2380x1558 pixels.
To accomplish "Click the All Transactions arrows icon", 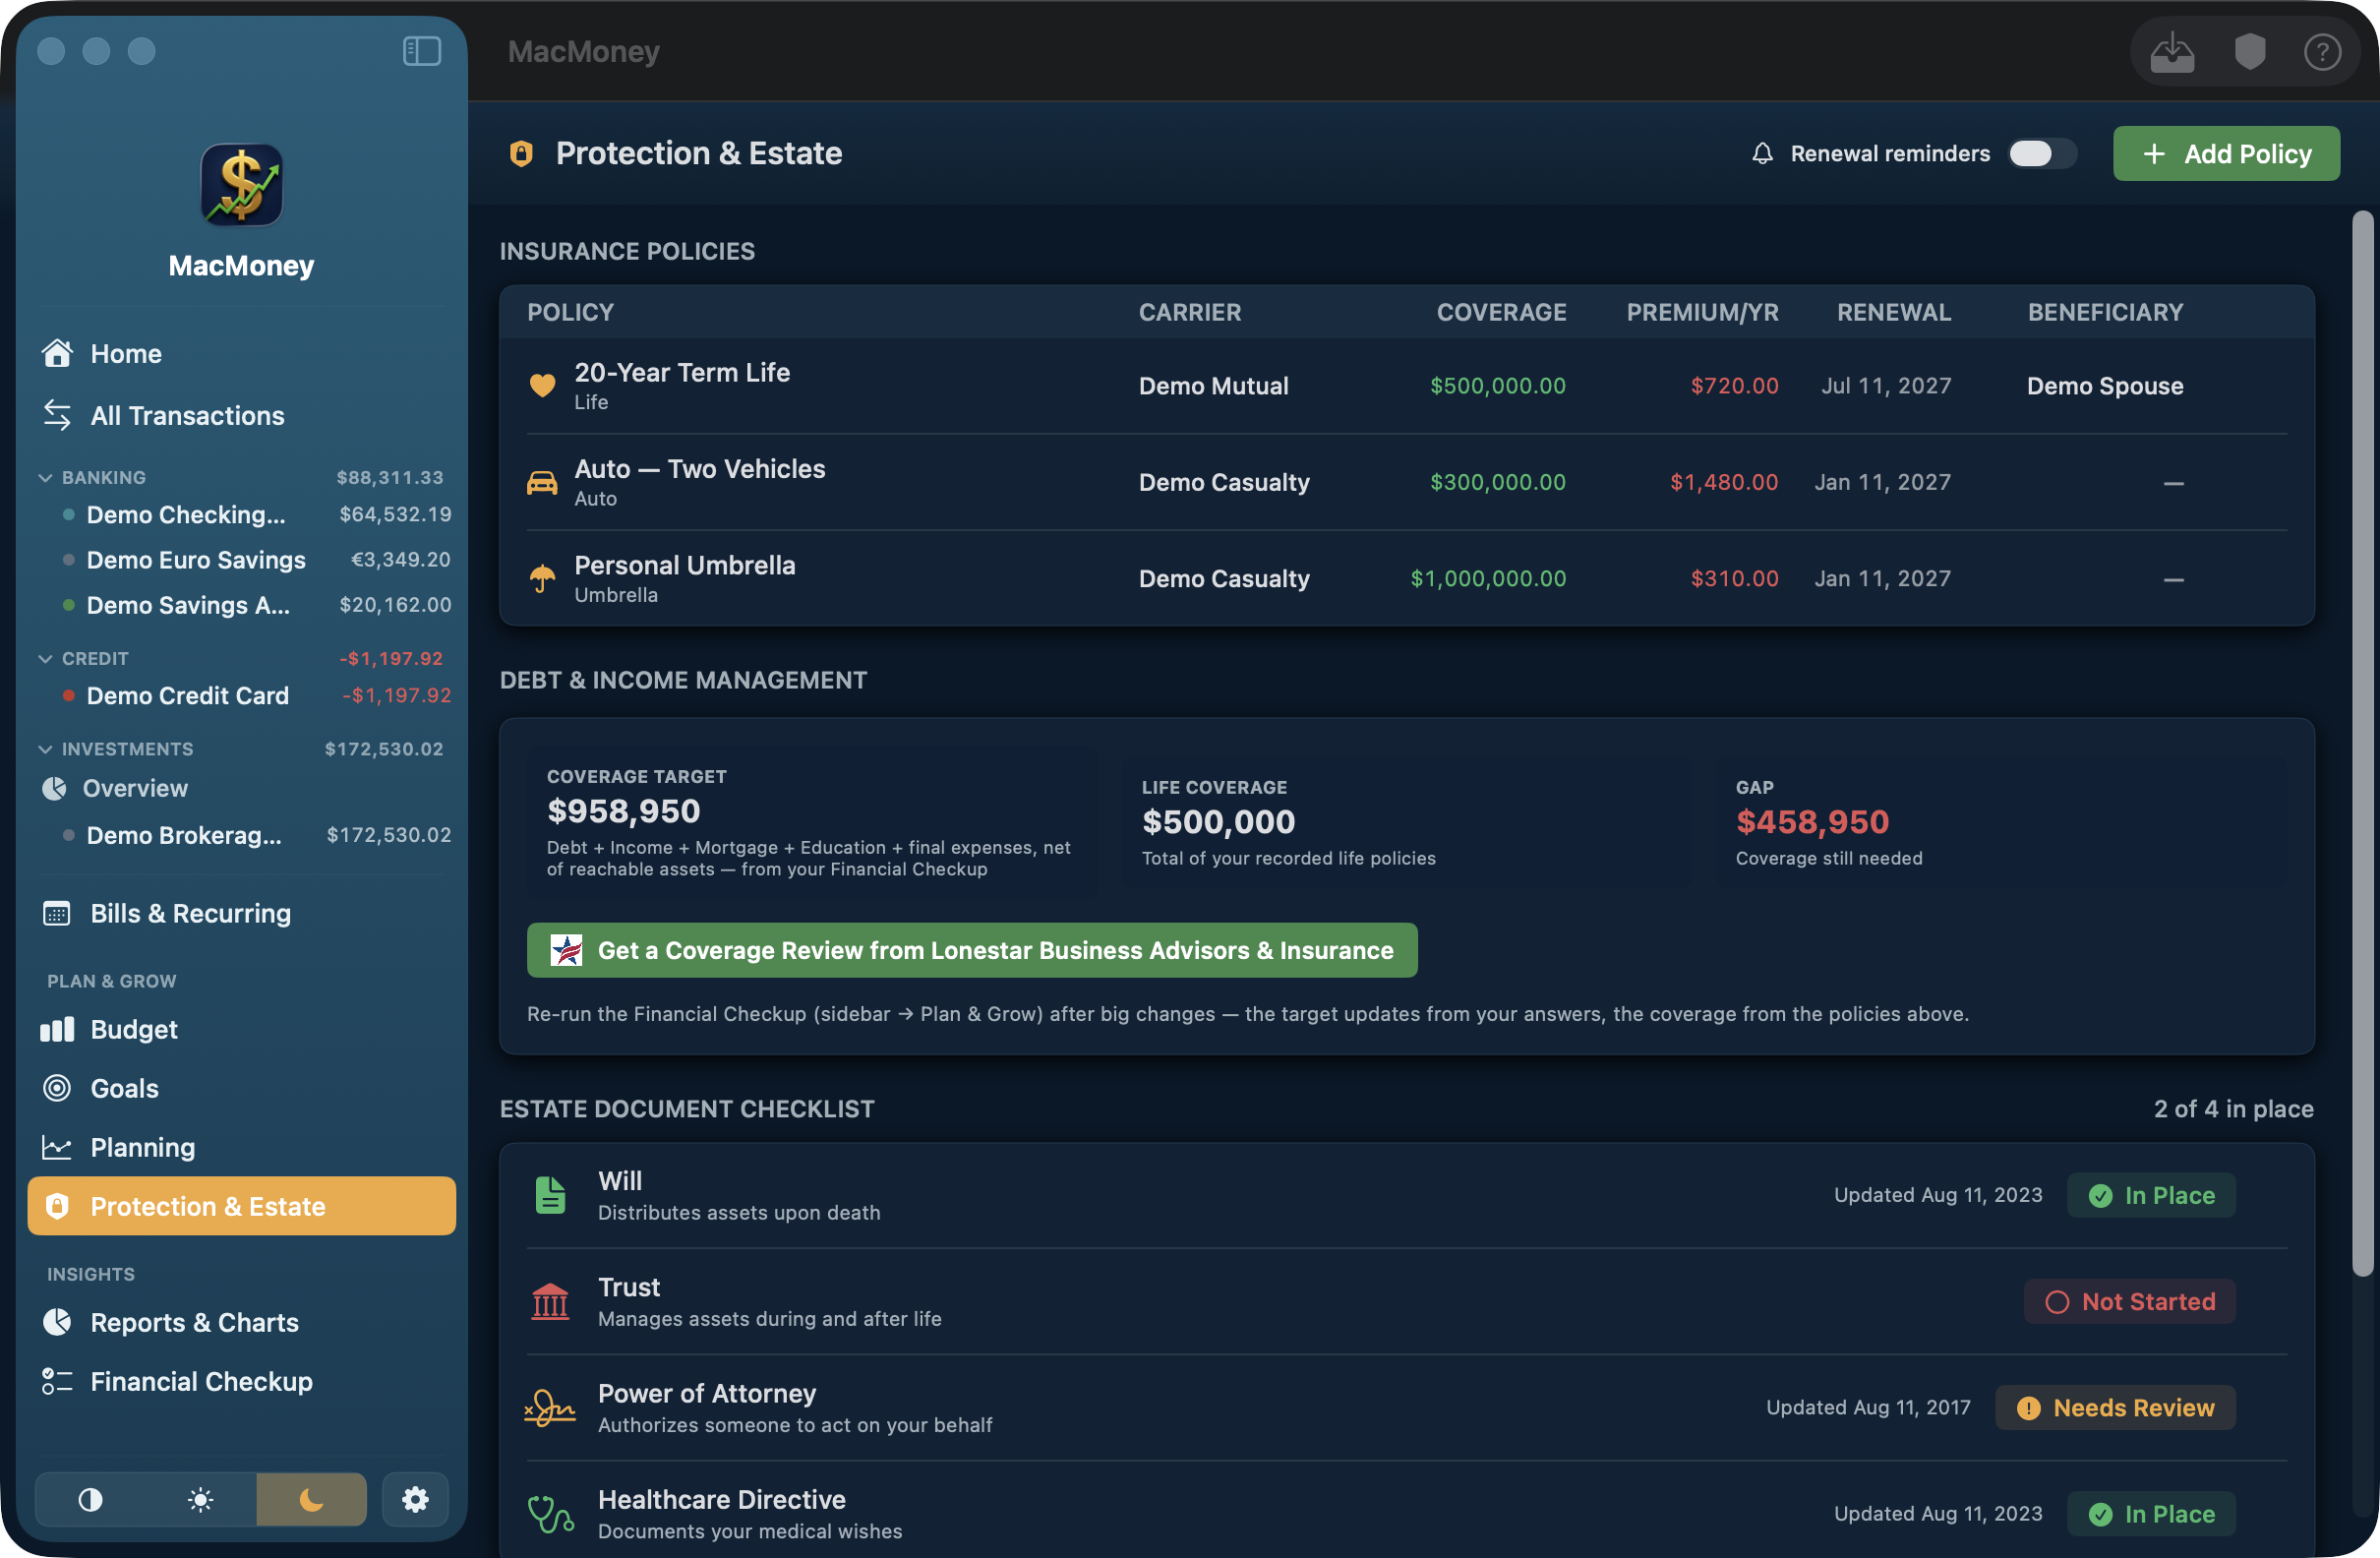I will (57, 415).
